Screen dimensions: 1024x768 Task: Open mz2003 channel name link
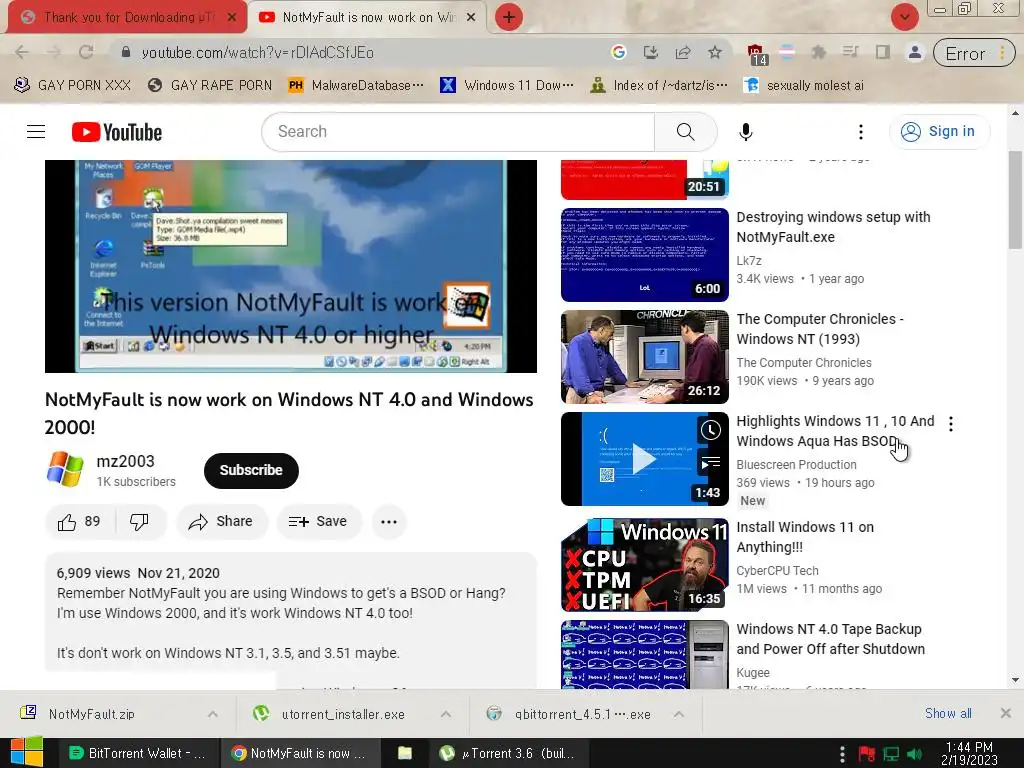click(x=125, y=461)
